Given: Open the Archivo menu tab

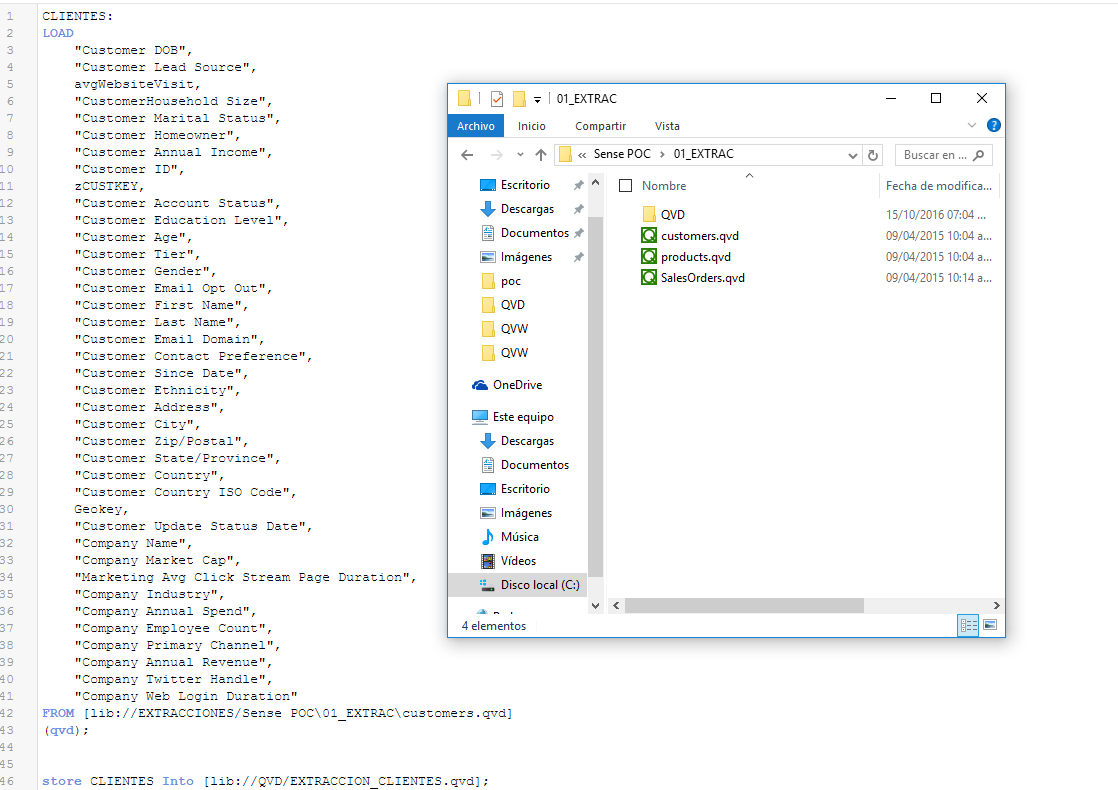Looking at the screenshot, I should 476,126.
